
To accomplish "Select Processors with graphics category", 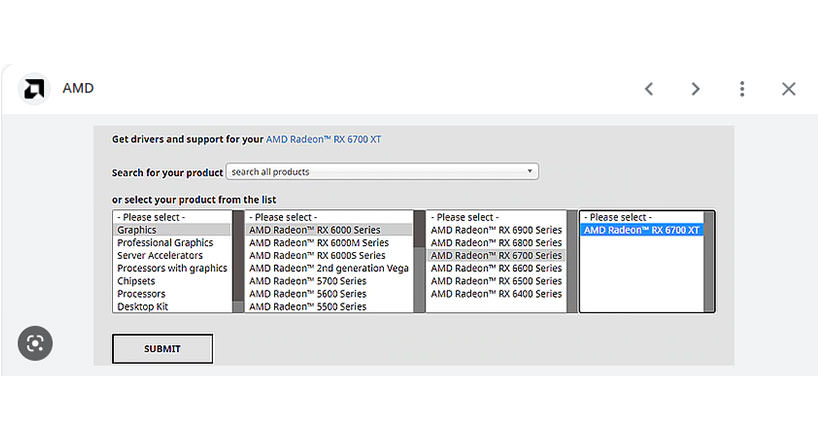I will [x=172, y=268].
